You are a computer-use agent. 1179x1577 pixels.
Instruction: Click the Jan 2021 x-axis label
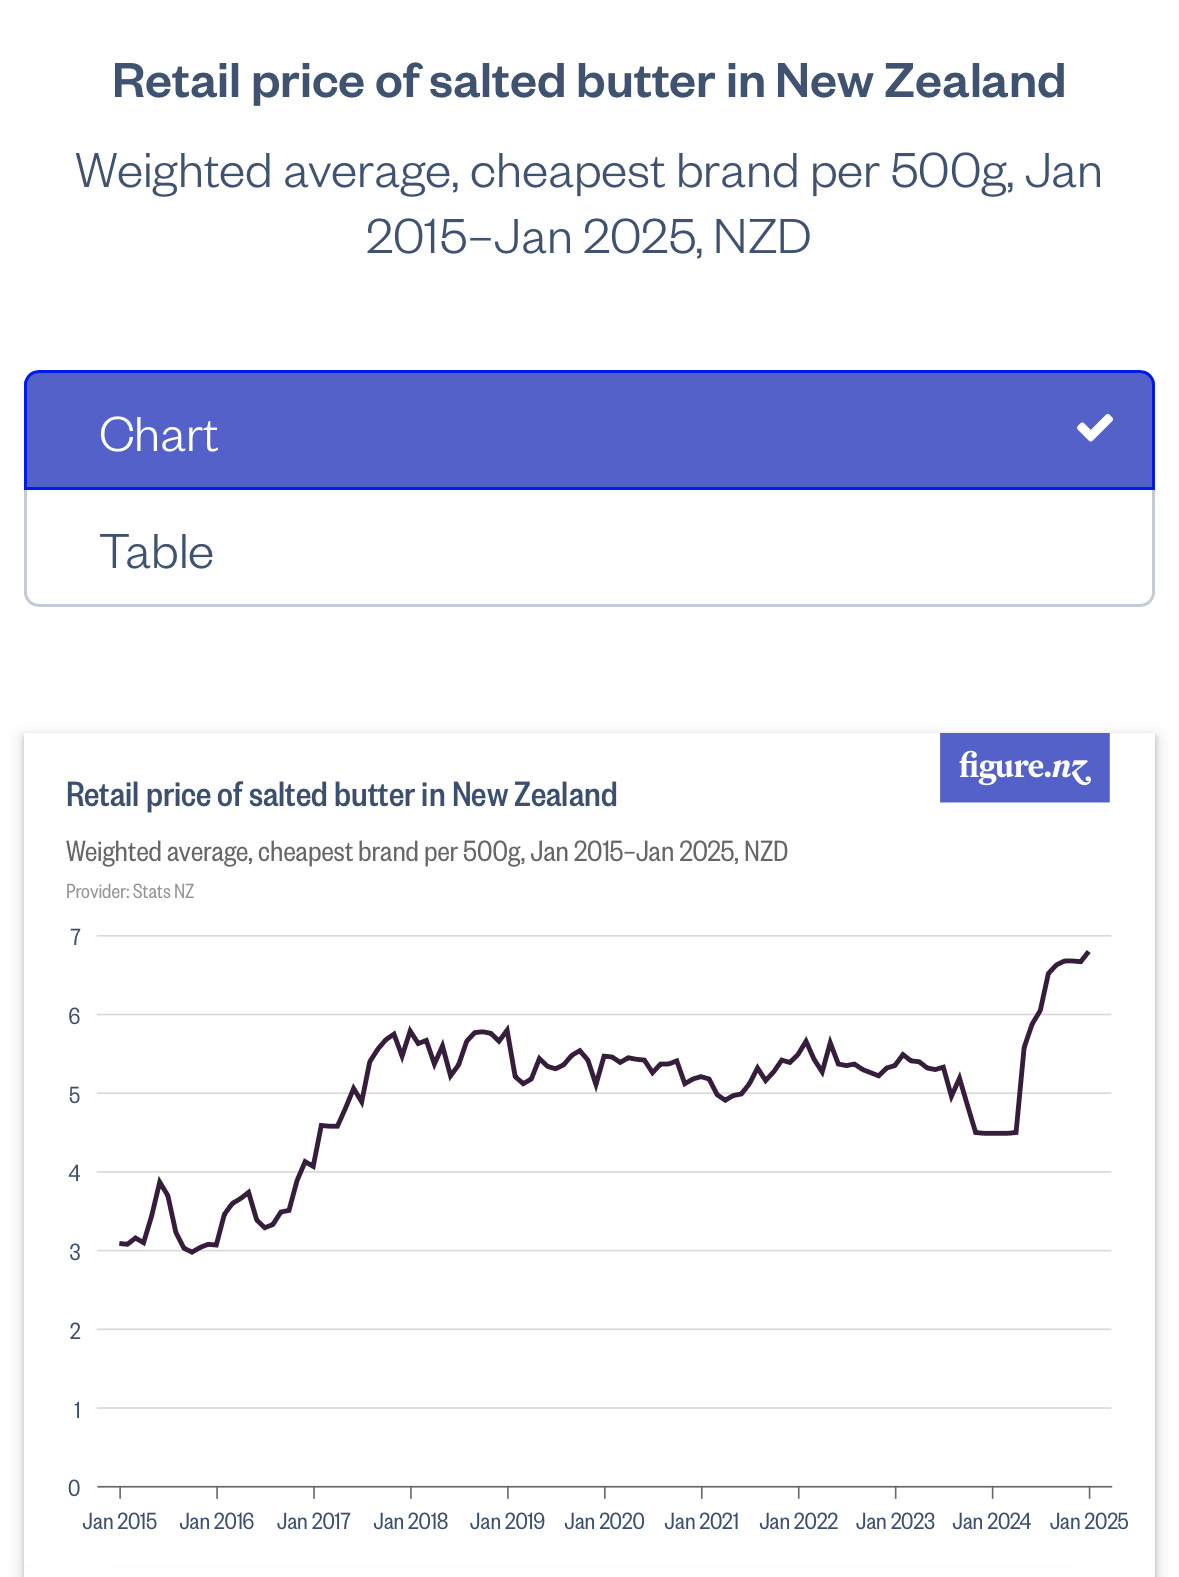pos(701,1521)
